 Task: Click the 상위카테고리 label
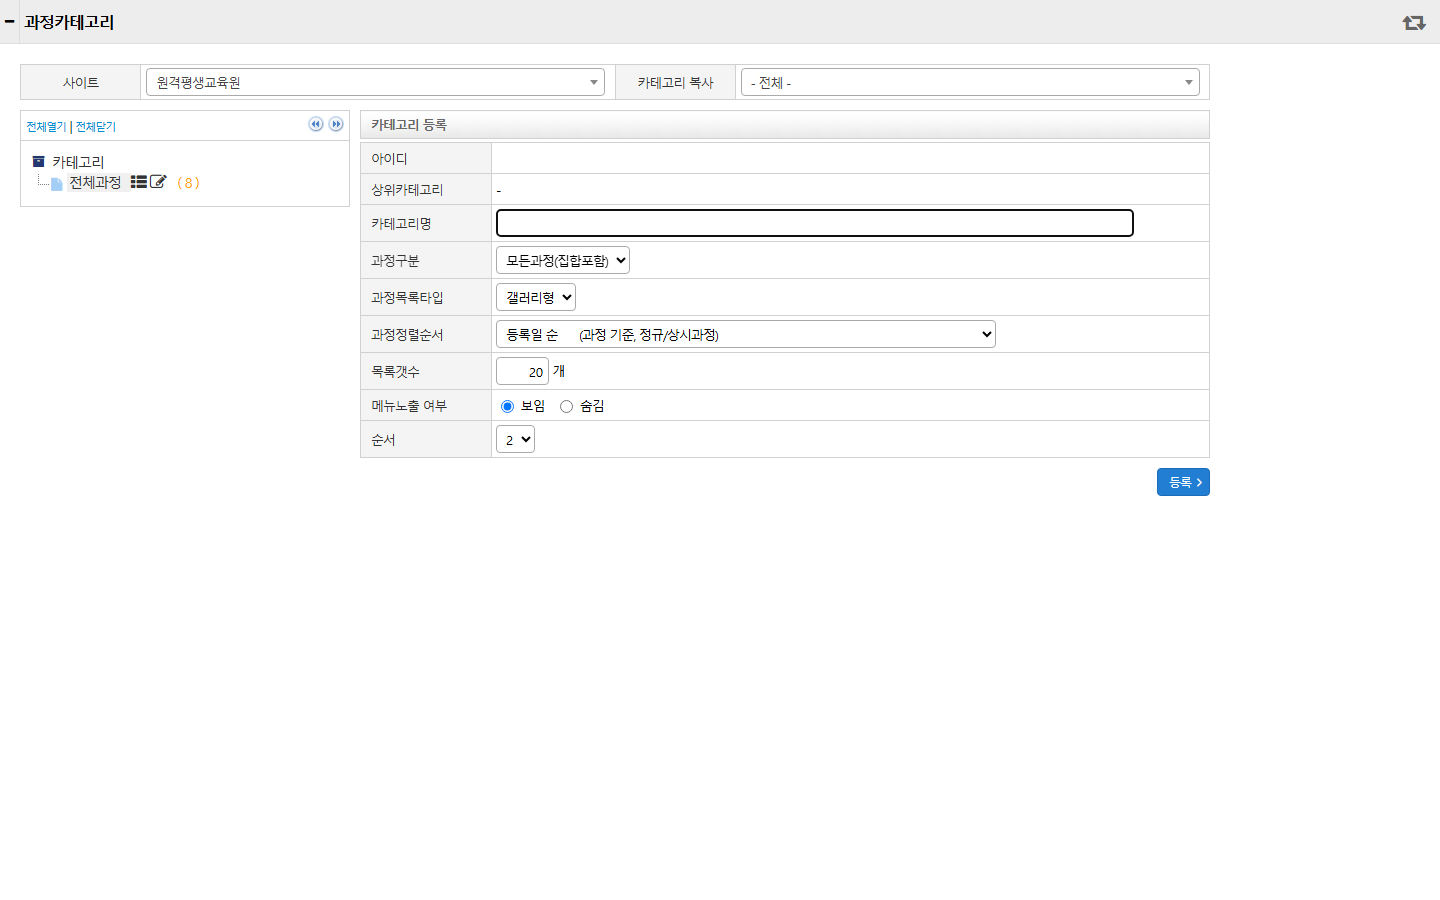click(x=407, y=190)
